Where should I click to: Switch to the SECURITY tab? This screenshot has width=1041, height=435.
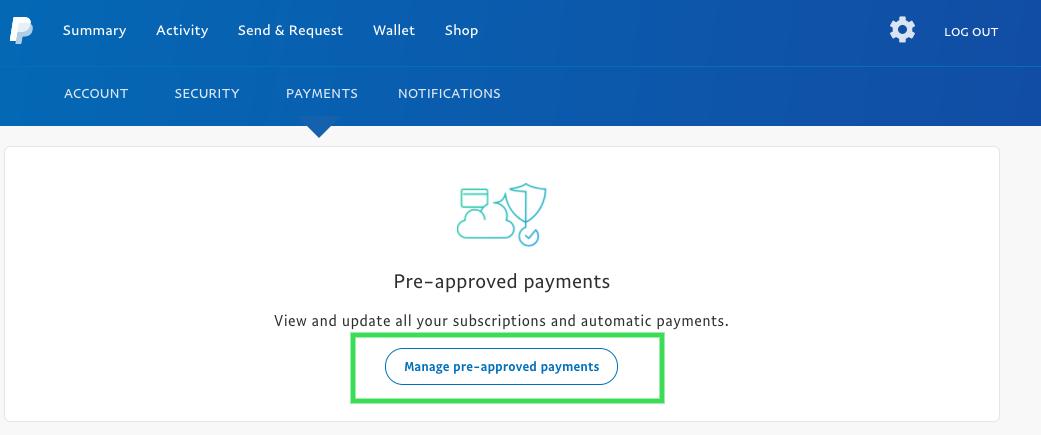point(207,94)
